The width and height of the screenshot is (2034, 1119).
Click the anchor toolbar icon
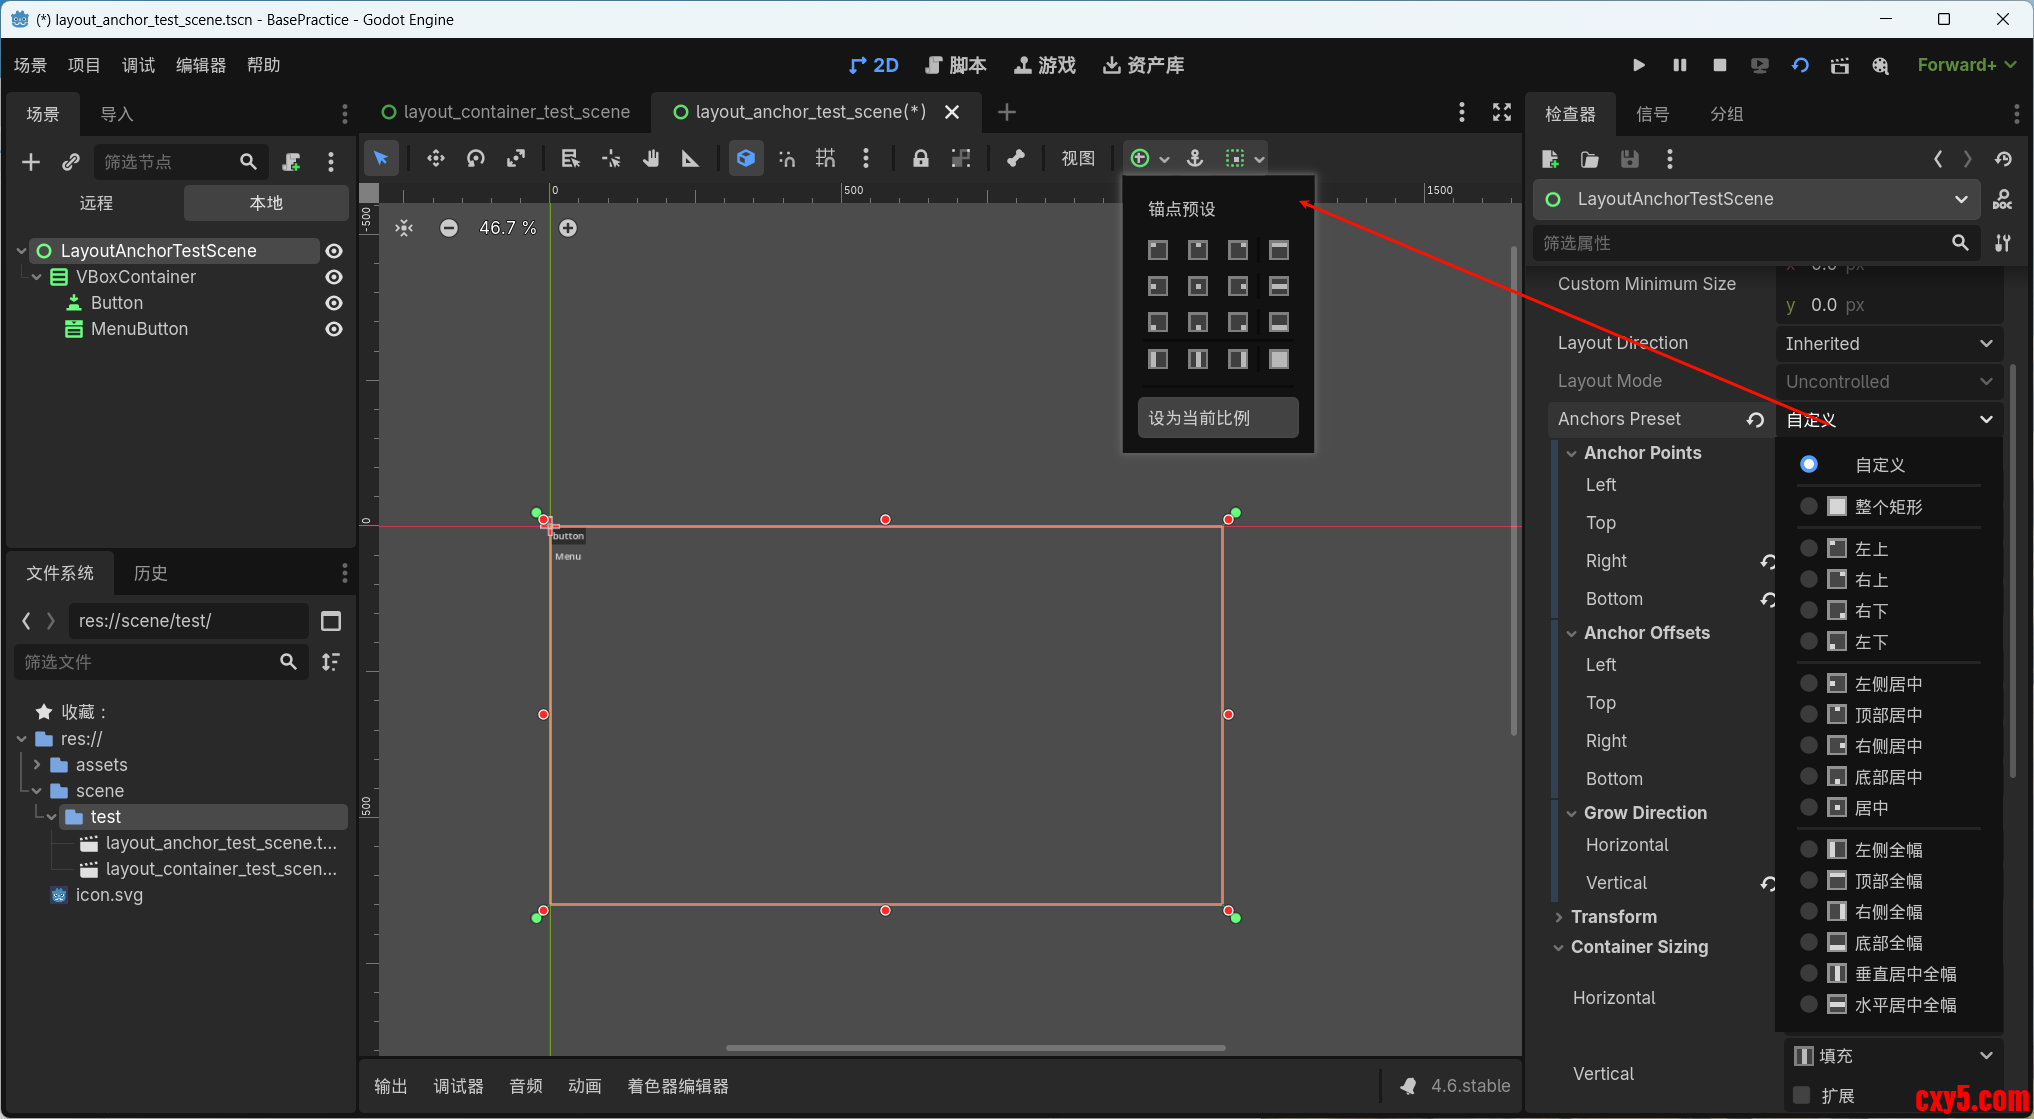pos(1195,158)
